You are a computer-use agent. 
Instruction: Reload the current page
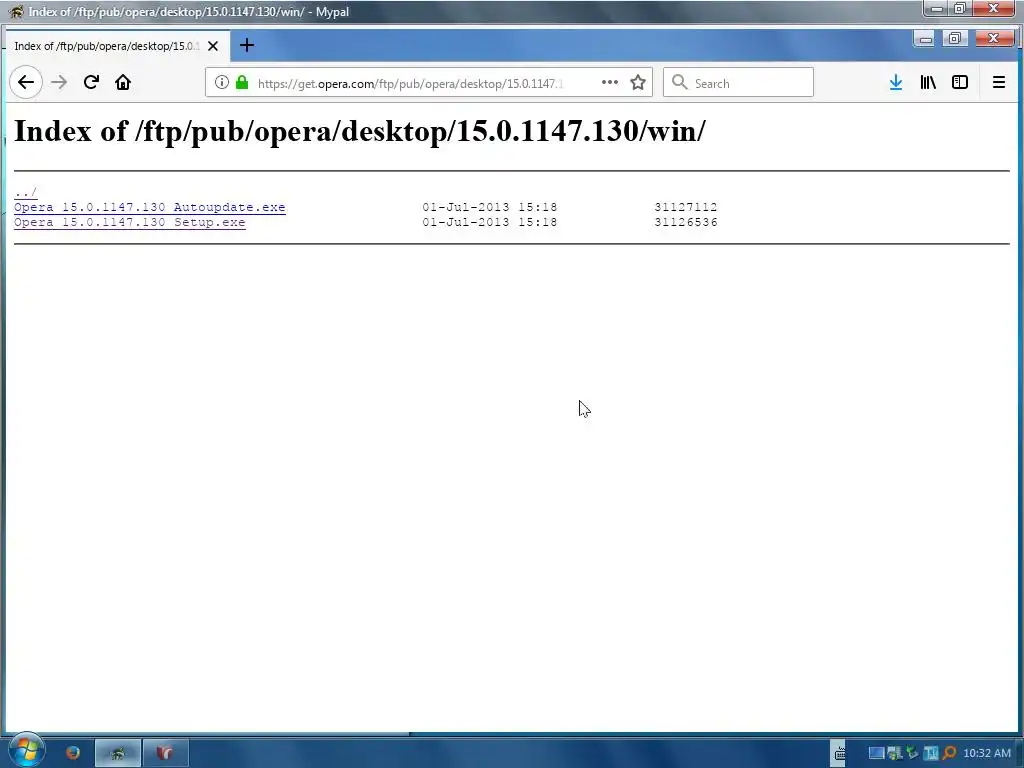coord(91,82)
